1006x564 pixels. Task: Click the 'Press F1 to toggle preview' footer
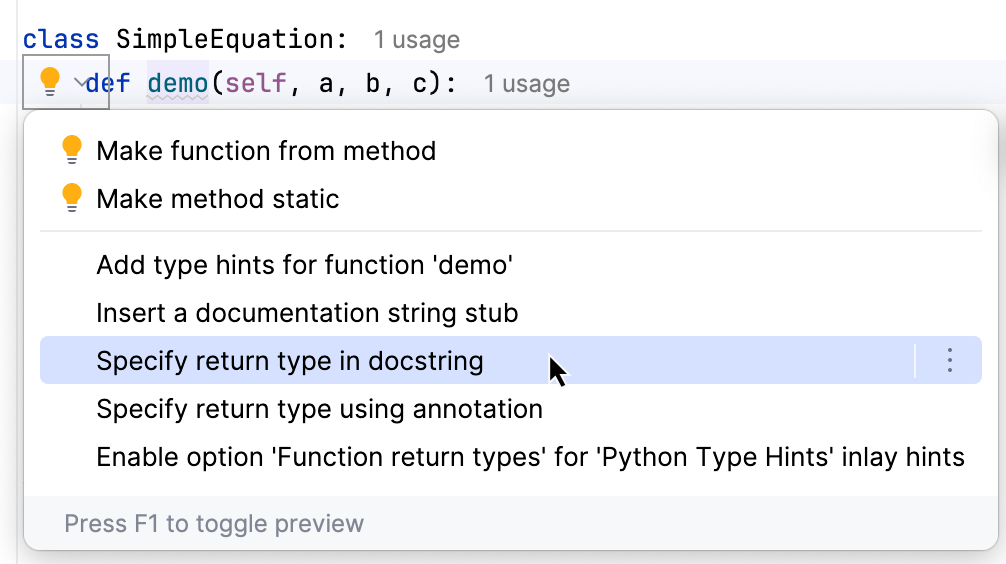pos(214,523)
